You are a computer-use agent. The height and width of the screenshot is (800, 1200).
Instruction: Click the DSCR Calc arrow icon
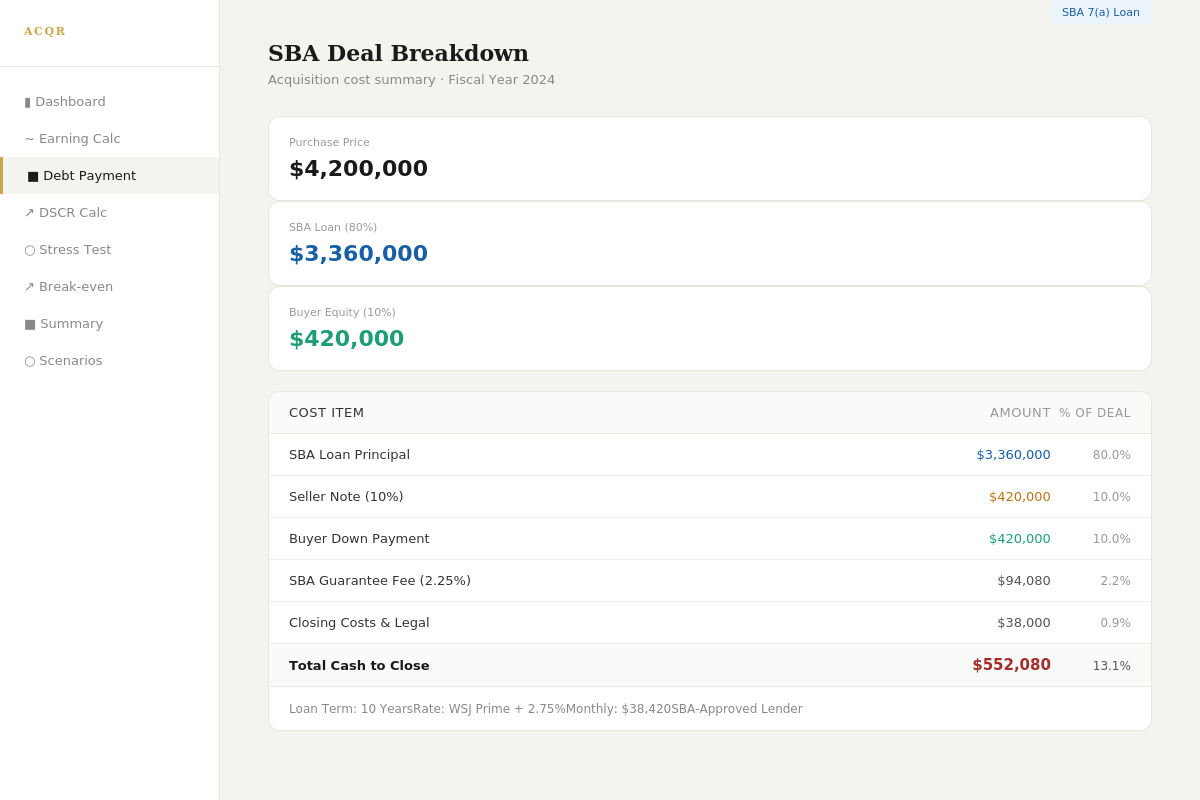coord(29,213)
